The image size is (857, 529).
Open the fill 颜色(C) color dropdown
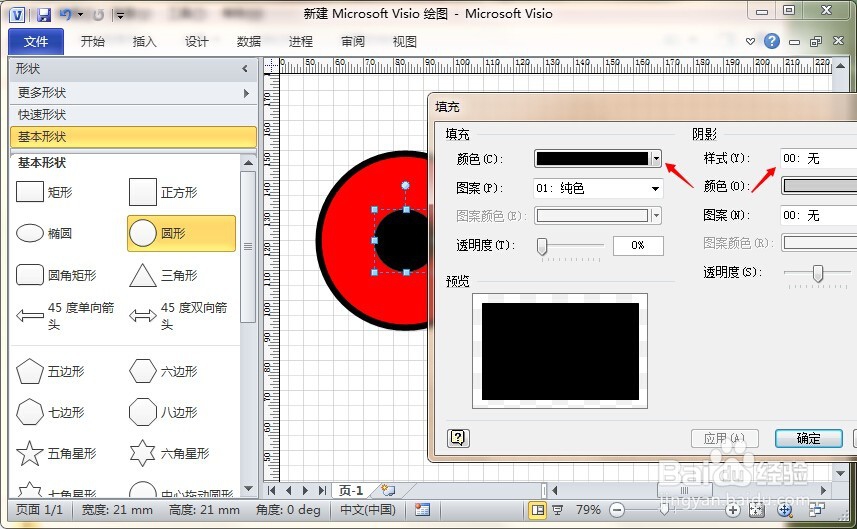point(656,158)
